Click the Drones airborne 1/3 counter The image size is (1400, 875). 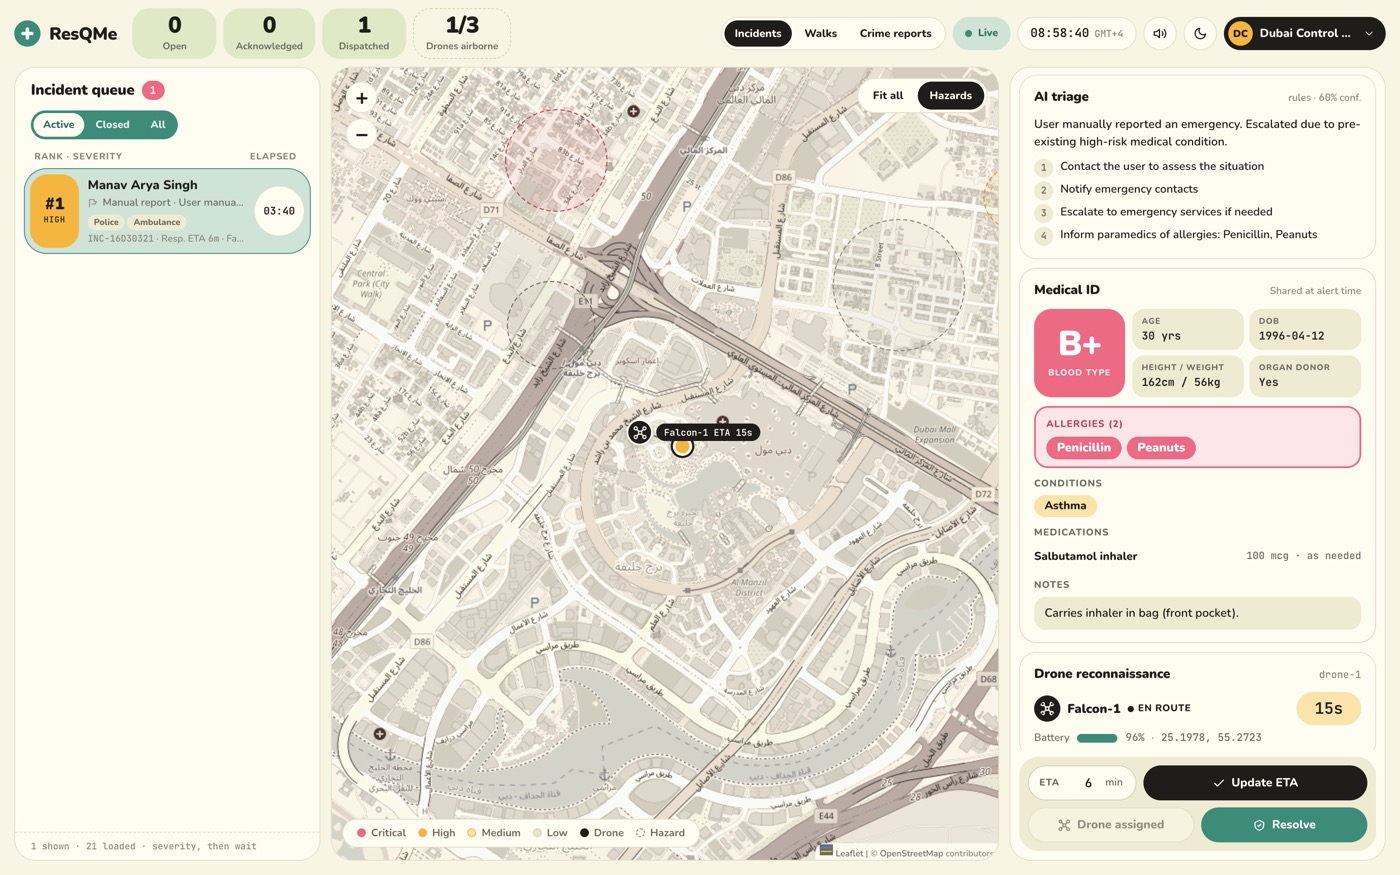coord(462,33)
